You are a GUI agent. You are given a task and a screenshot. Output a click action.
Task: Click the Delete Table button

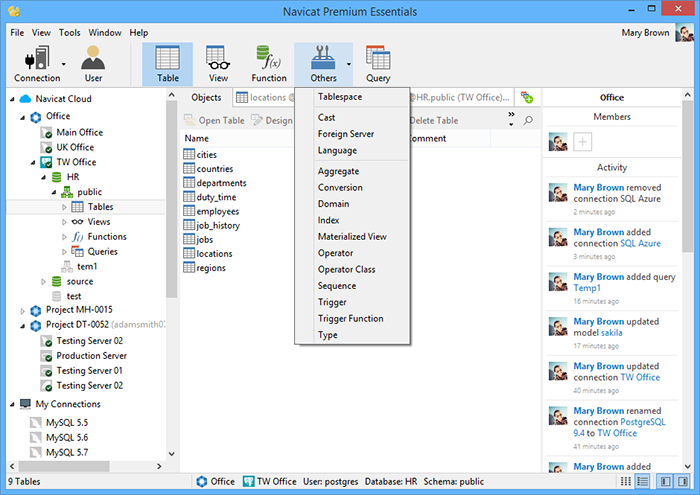coord(433,121)
